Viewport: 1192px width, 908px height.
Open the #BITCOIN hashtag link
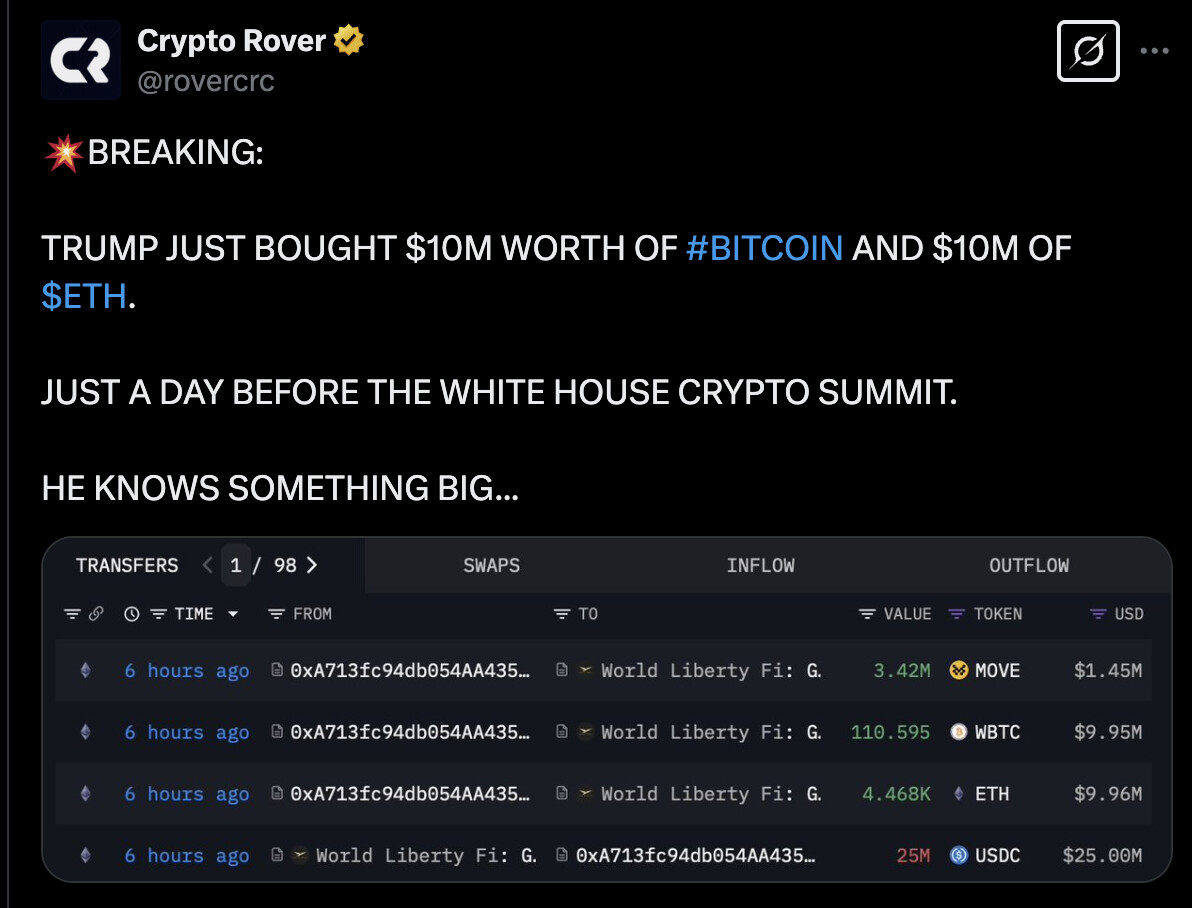coord(765,247)
